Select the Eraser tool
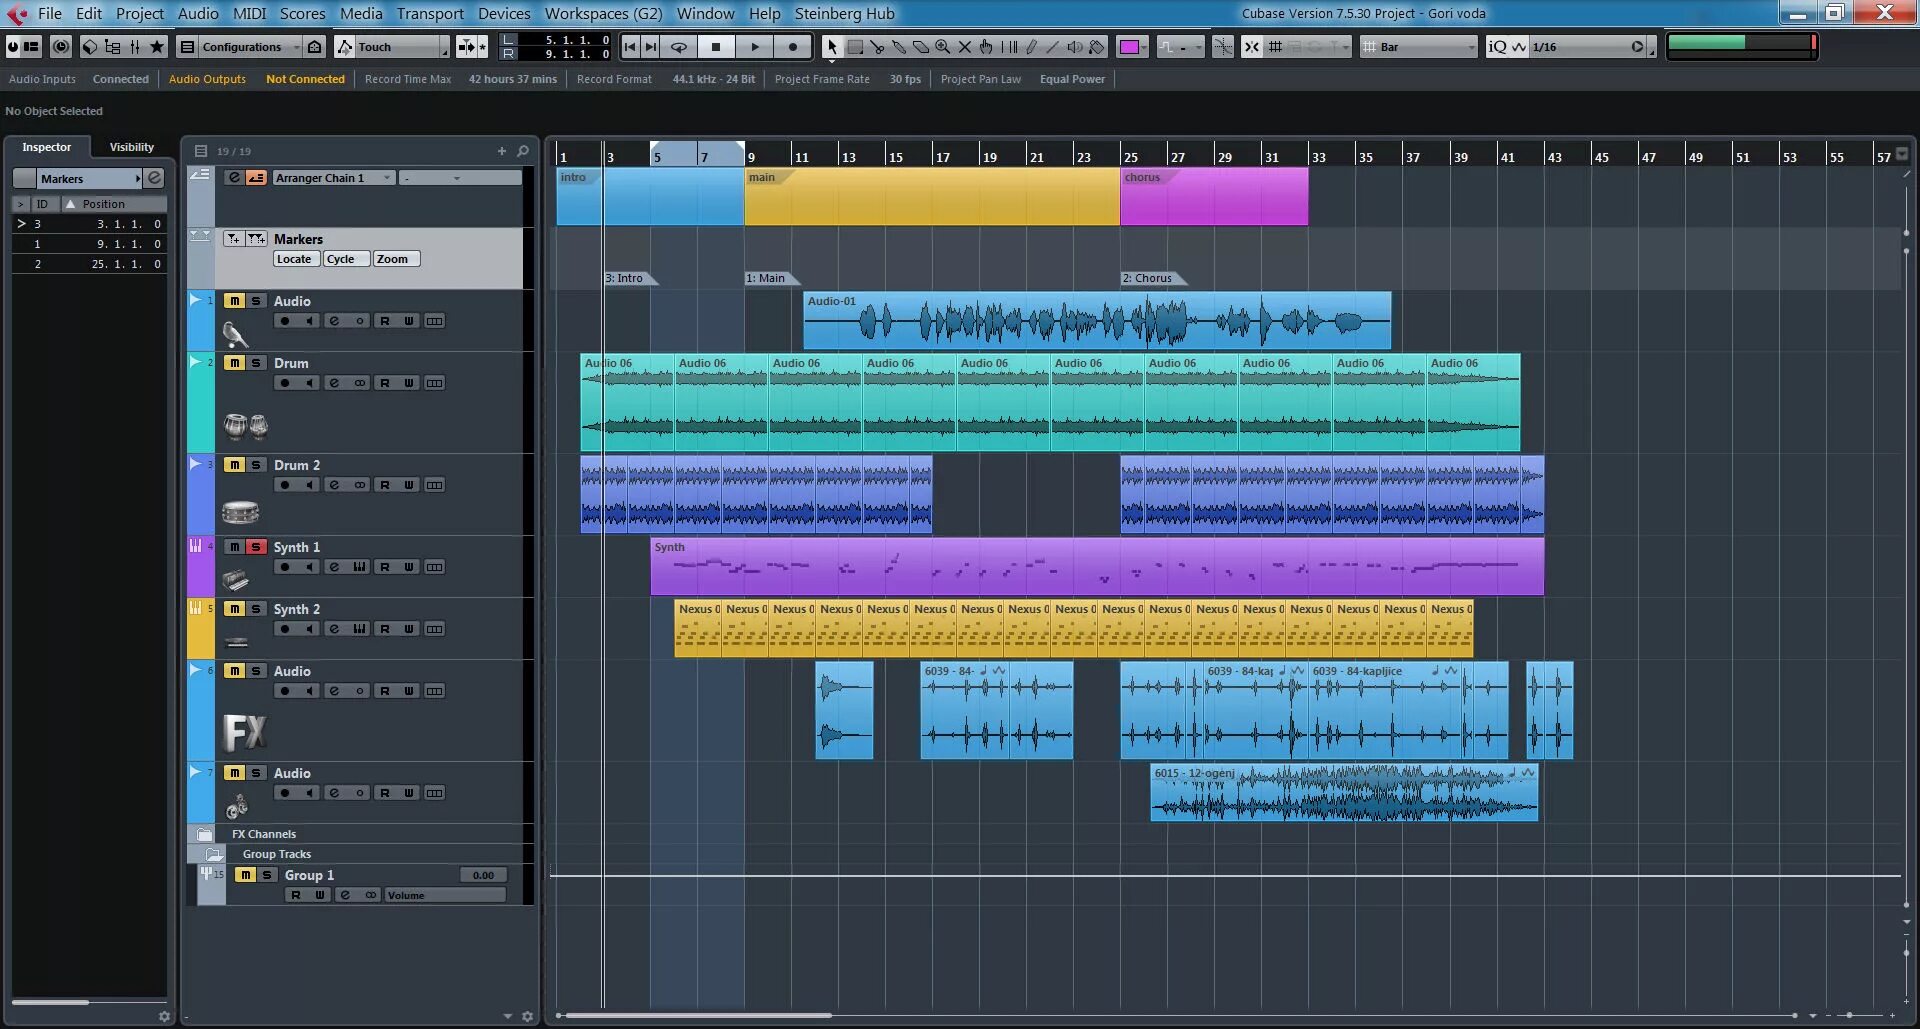 point(921,47)
